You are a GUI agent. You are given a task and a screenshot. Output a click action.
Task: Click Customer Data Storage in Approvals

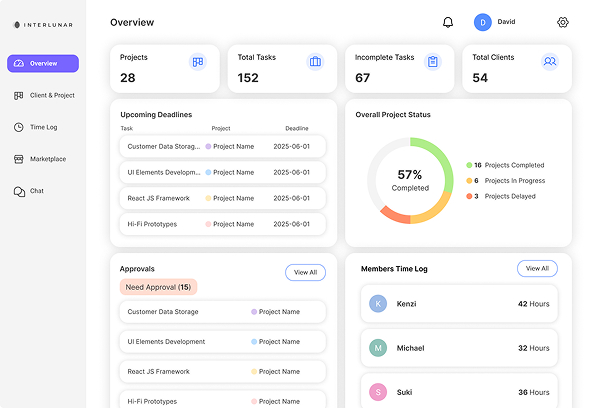point(223,312)
